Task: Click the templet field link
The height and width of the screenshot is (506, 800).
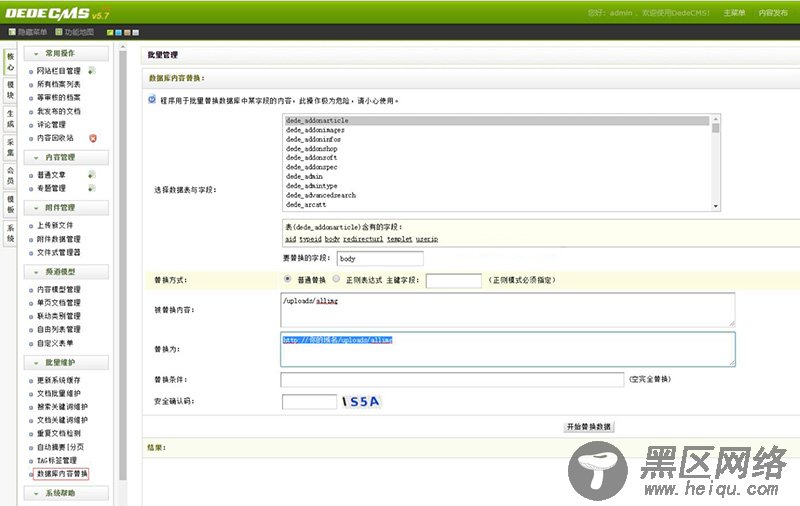Action: [x=399, y=239]
